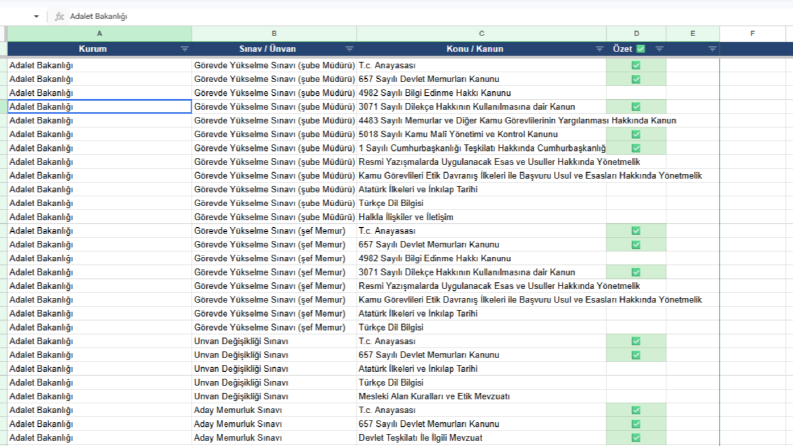Select column D header
The image size is (793, 446).
click(x=636, y=33)
